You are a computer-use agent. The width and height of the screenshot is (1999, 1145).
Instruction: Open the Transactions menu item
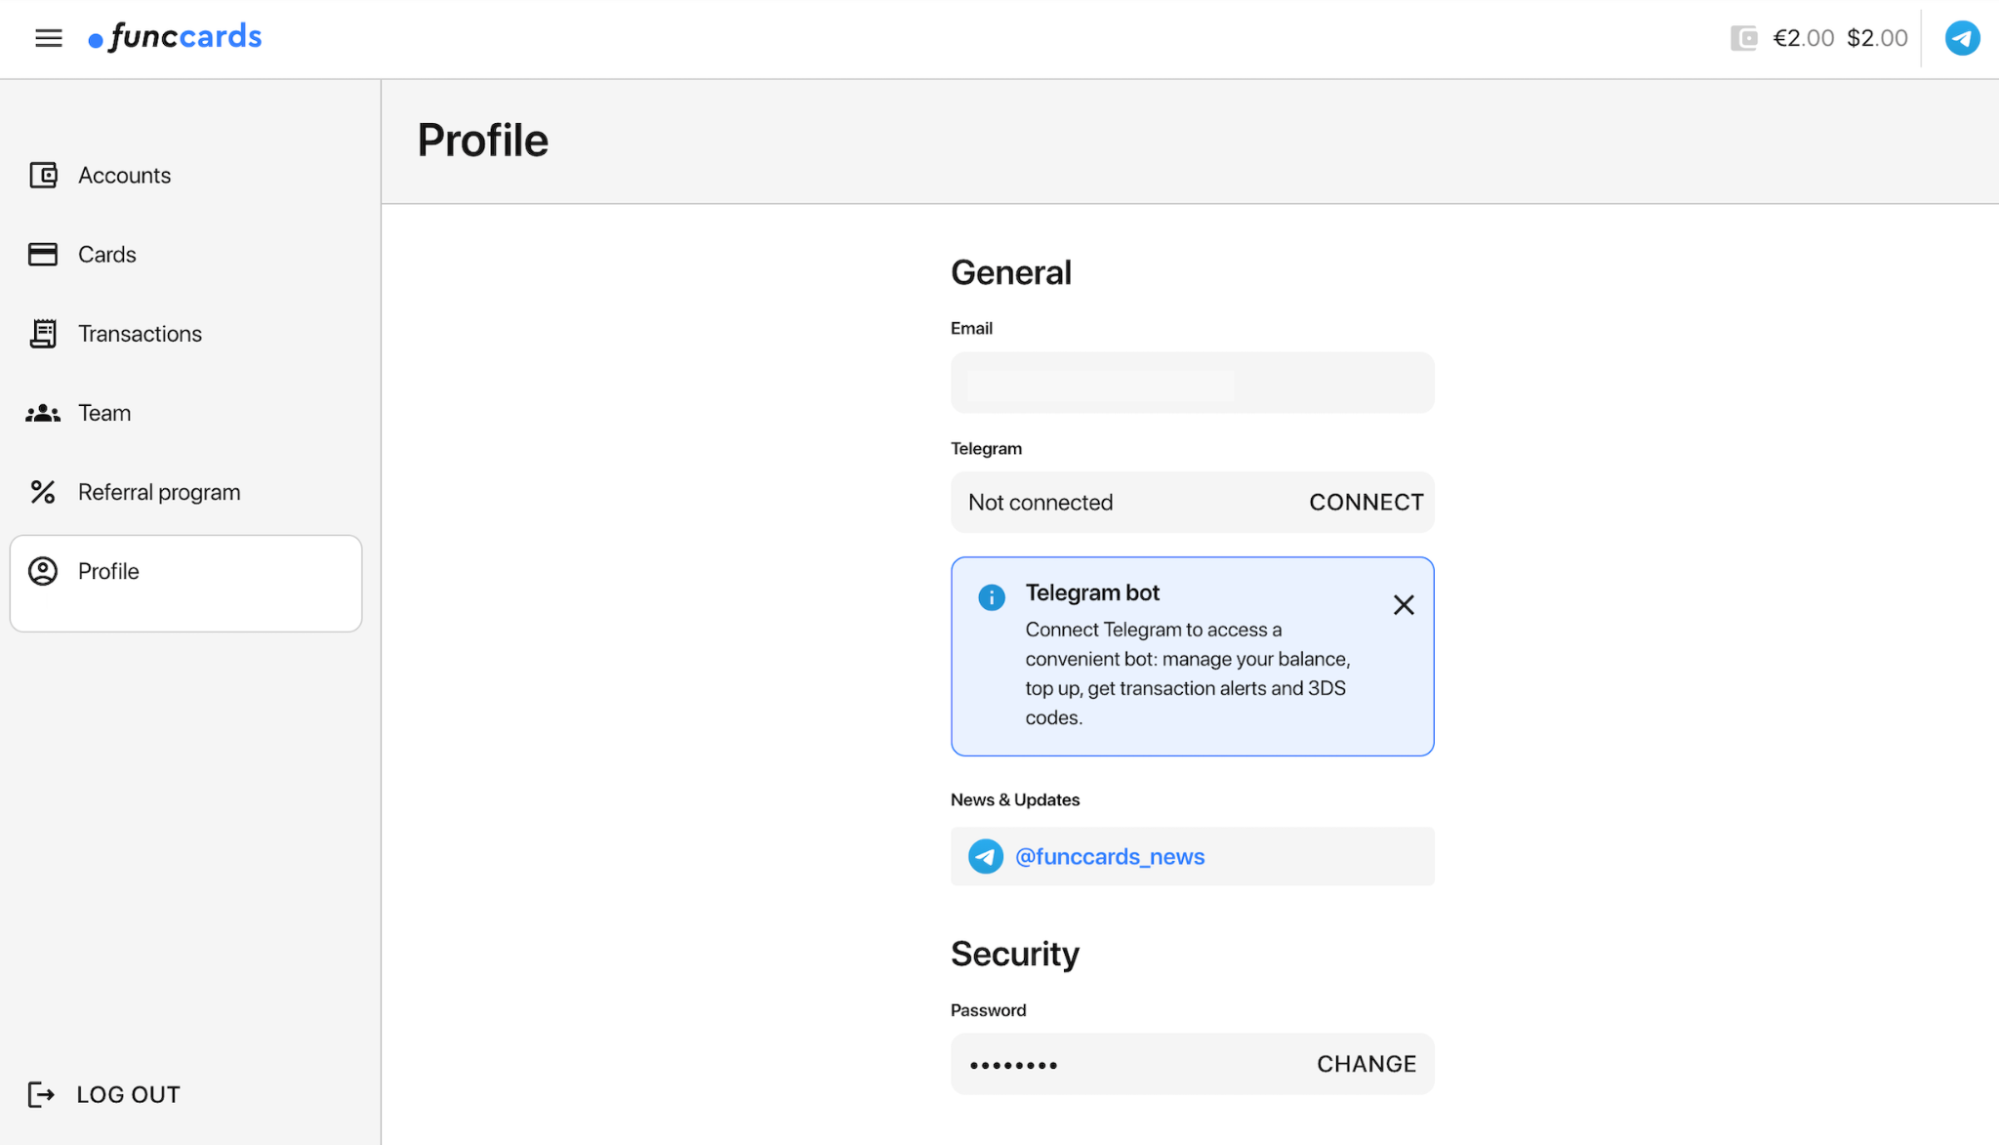(x=140, y=334)
